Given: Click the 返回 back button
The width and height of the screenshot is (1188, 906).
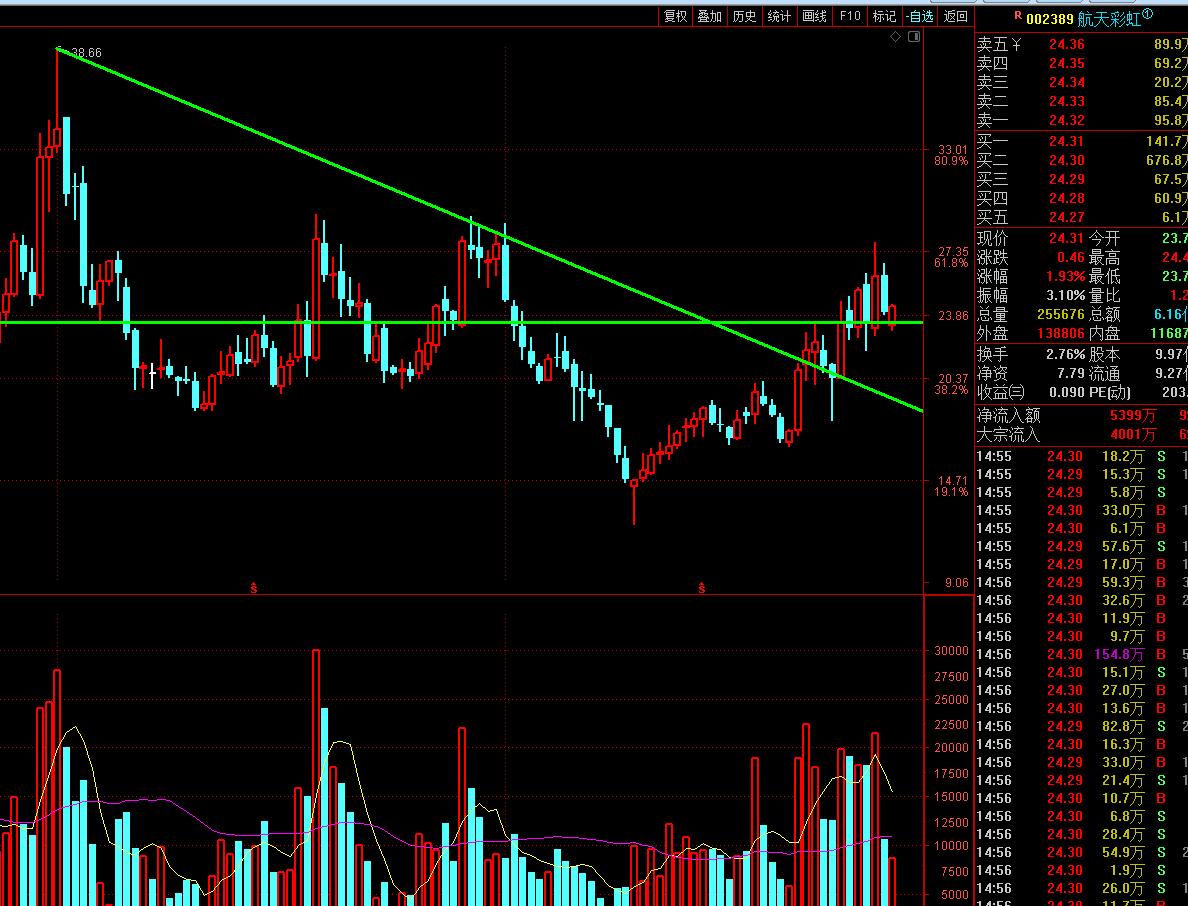Looking at the screenshot, I should point(955,17).
